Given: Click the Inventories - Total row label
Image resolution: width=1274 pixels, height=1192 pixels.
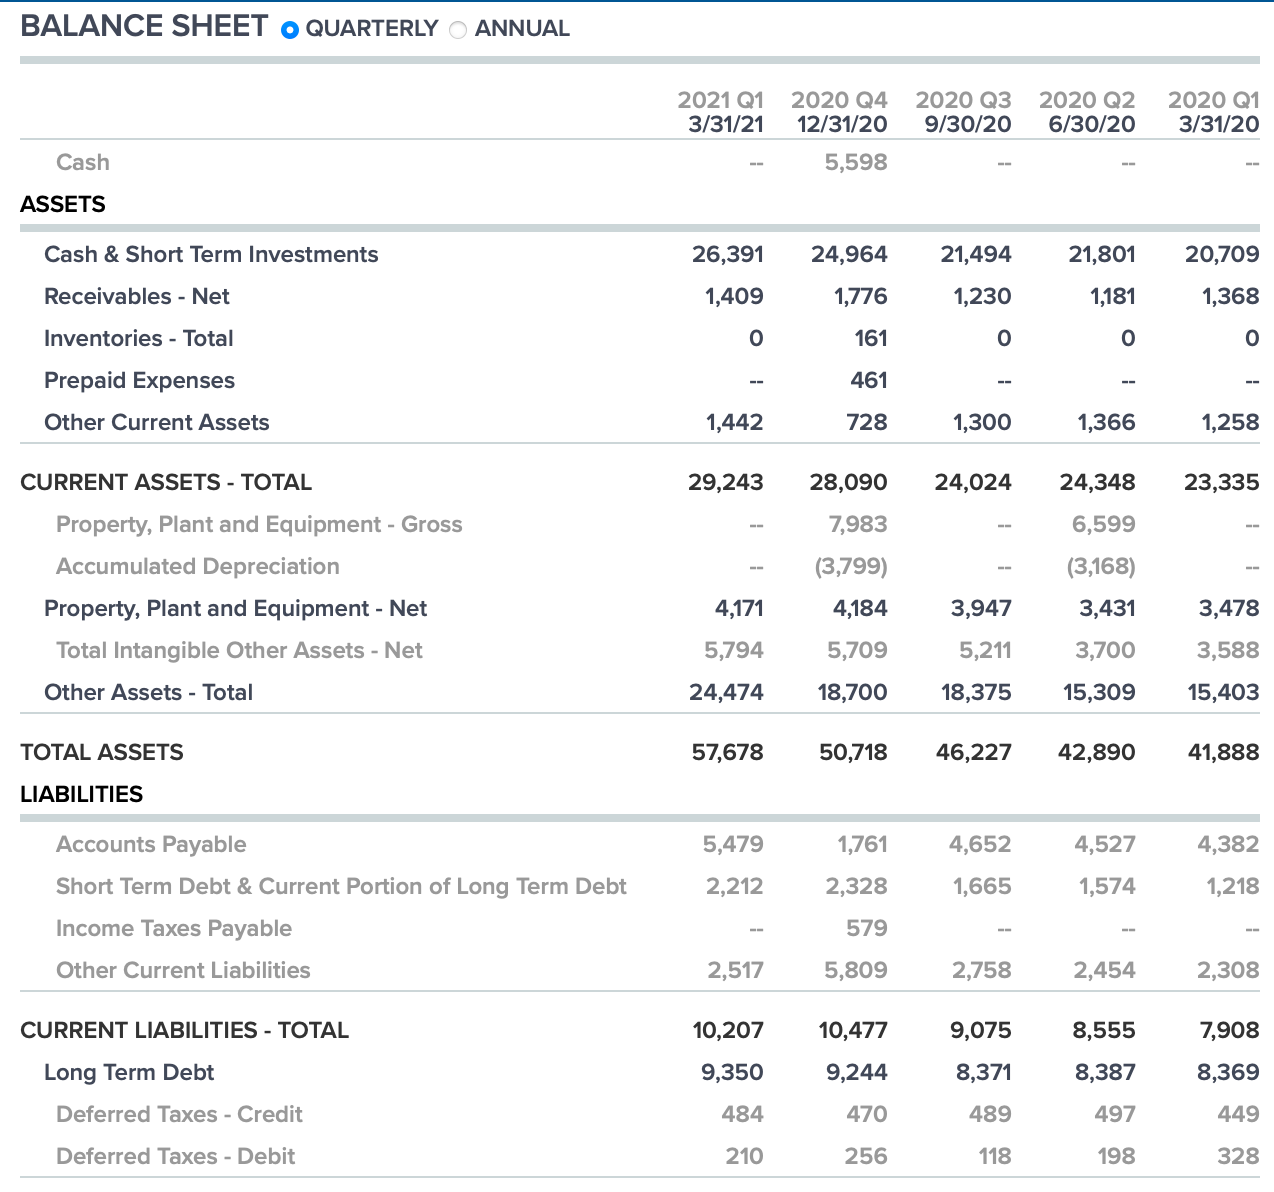Looking at the screenshot, I should pos(139,338).
